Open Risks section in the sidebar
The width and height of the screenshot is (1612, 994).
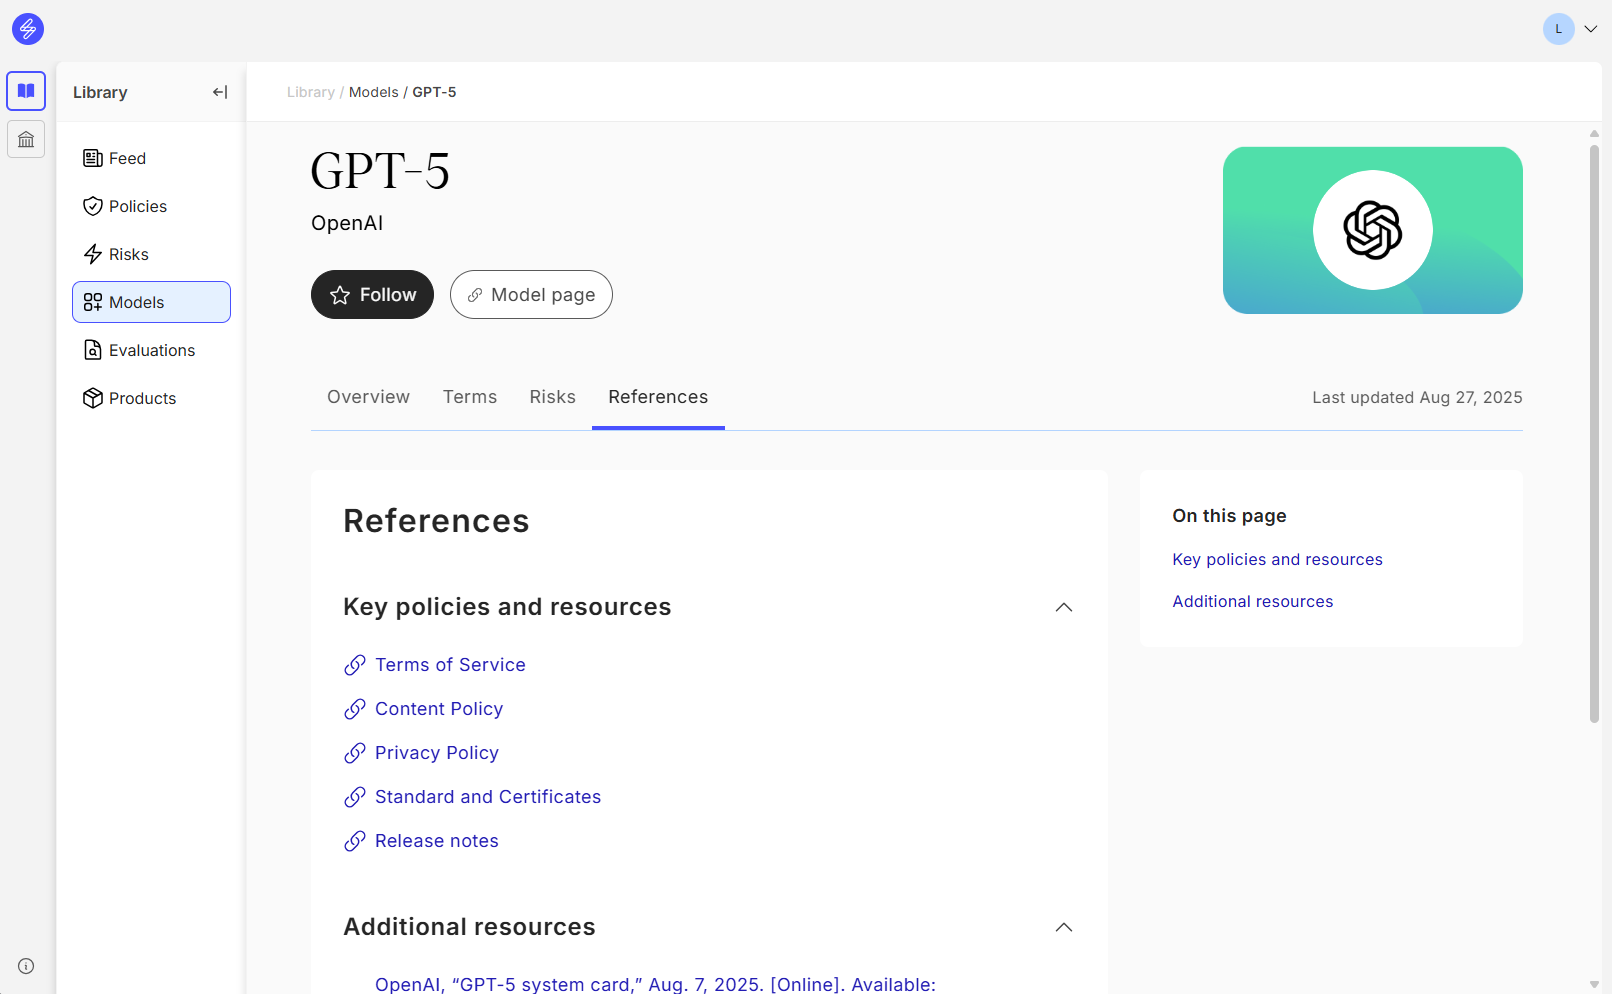128,254
